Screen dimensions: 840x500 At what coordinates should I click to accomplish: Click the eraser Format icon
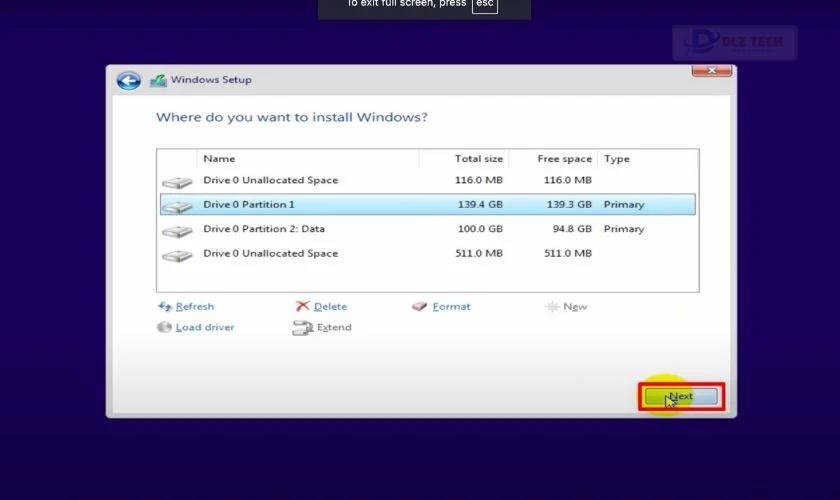coord(419,306)
